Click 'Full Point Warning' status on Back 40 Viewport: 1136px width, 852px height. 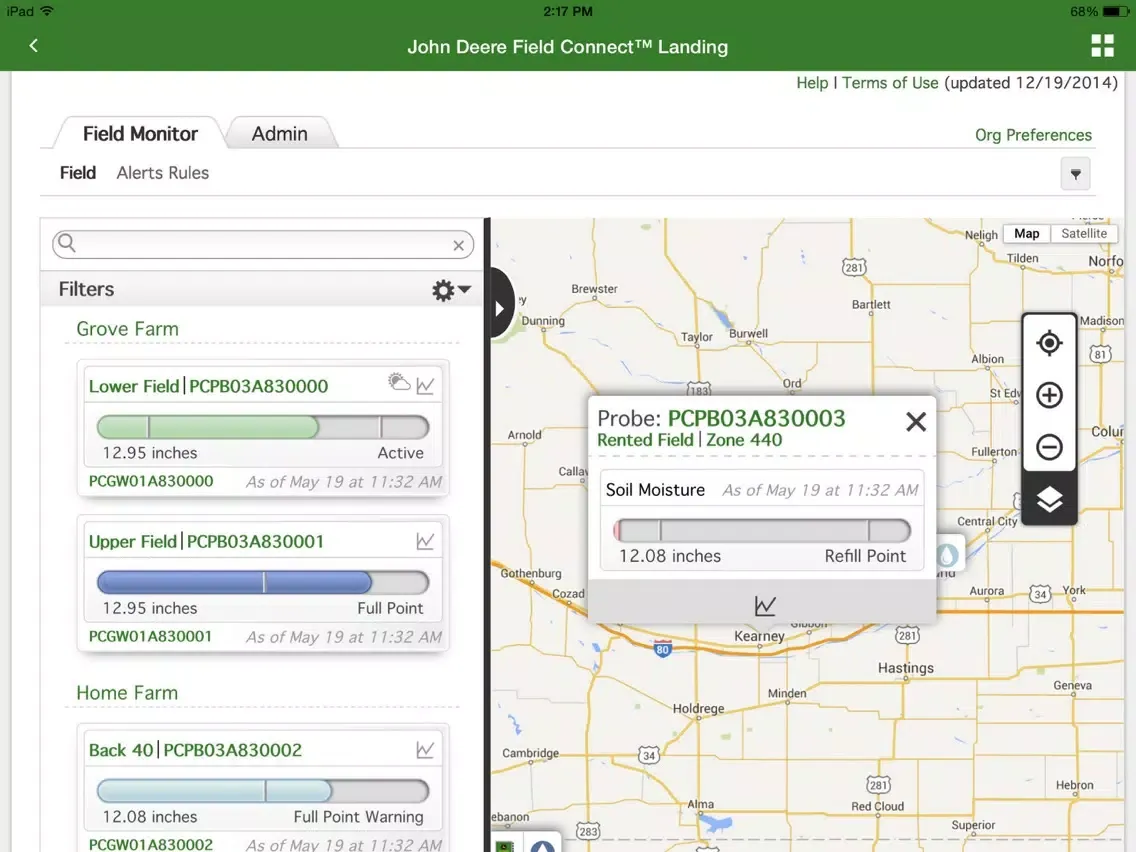tap(358, 816)
